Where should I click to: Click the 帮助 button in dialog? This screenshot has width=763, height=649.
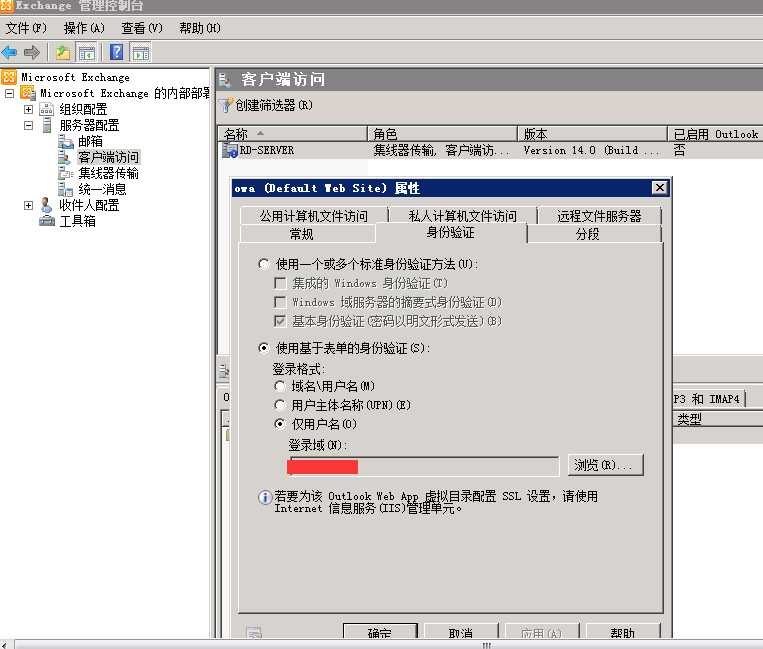tap(622, 631)
